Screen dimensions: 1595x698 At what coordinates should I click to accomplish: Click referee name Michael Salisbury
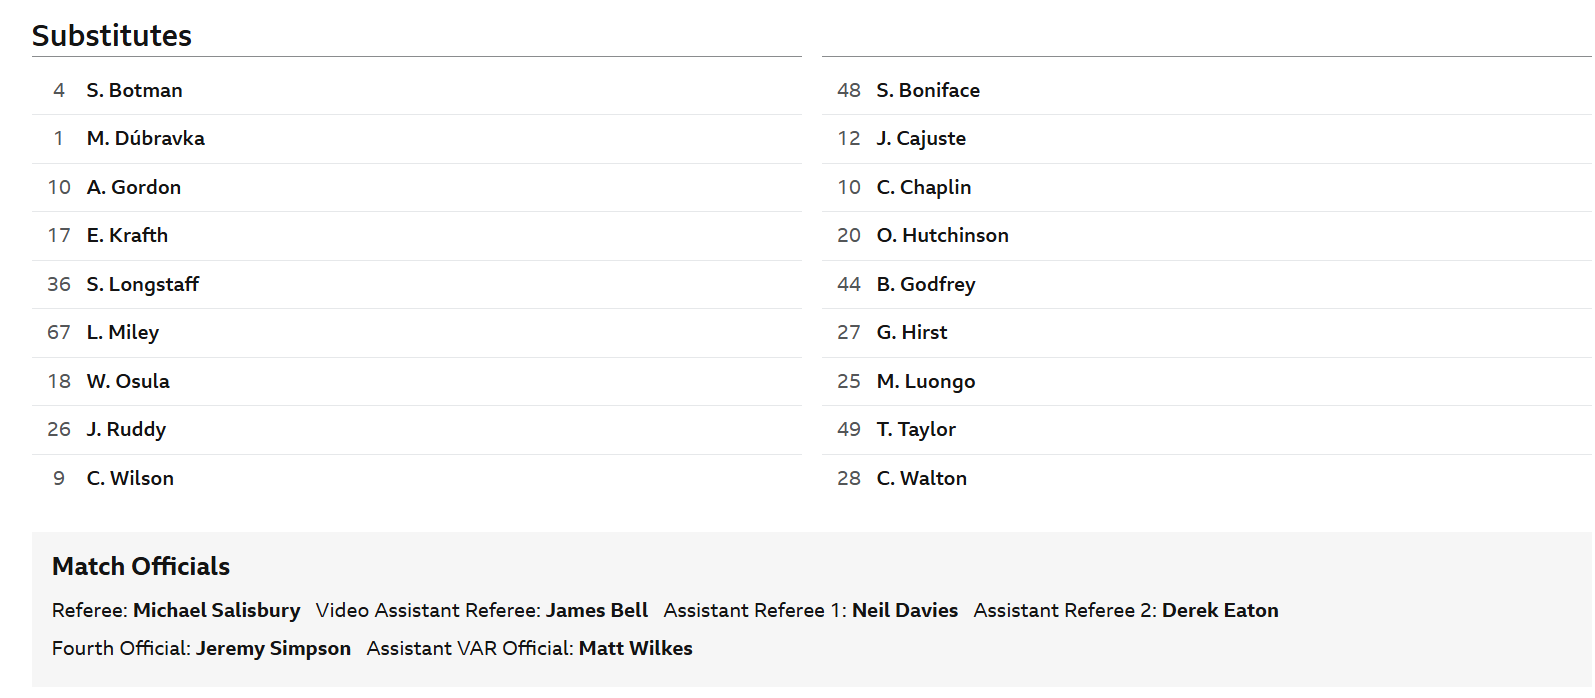point(216,610)
